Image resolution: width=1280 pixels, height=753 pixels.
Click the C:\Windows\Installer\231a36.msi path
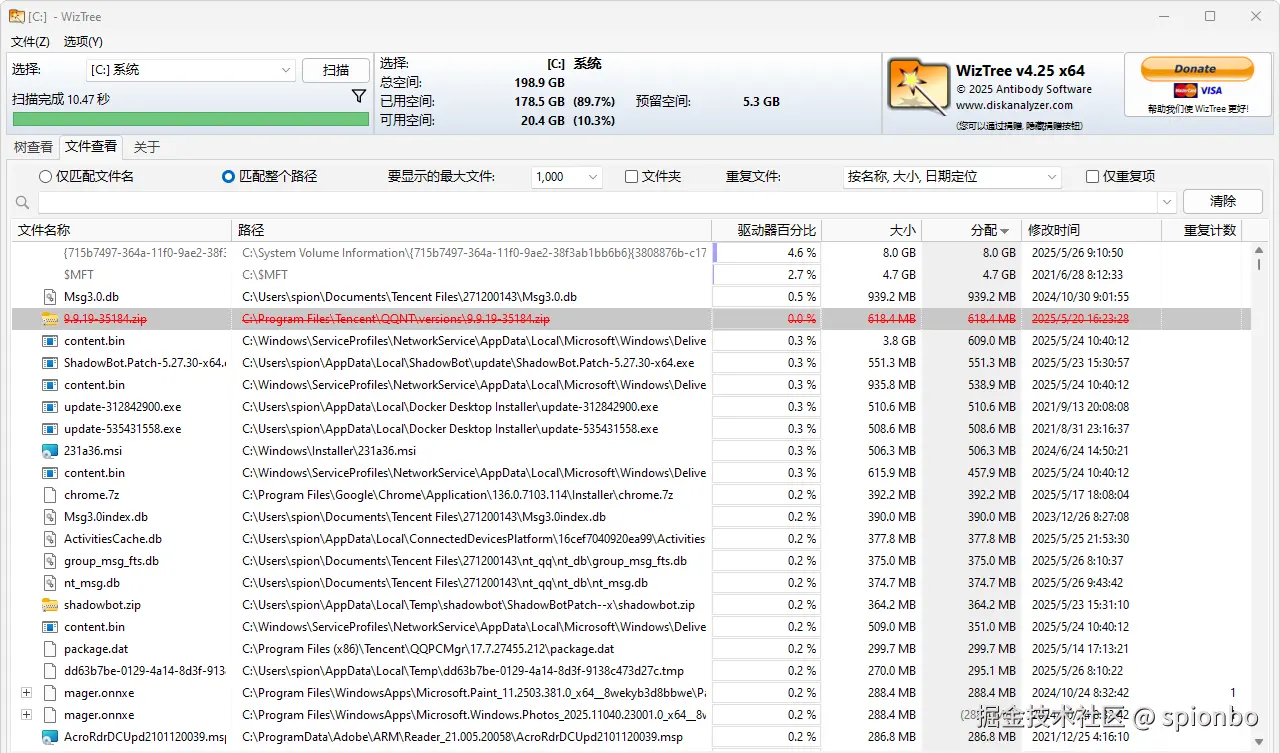[329, 451]
